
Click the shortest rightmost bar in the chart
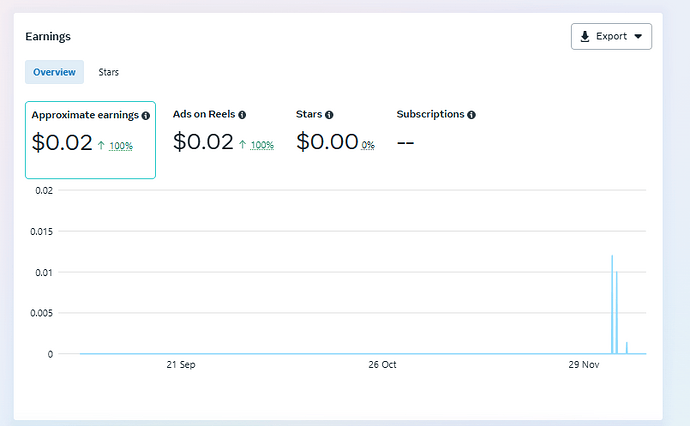click(627, 348)
